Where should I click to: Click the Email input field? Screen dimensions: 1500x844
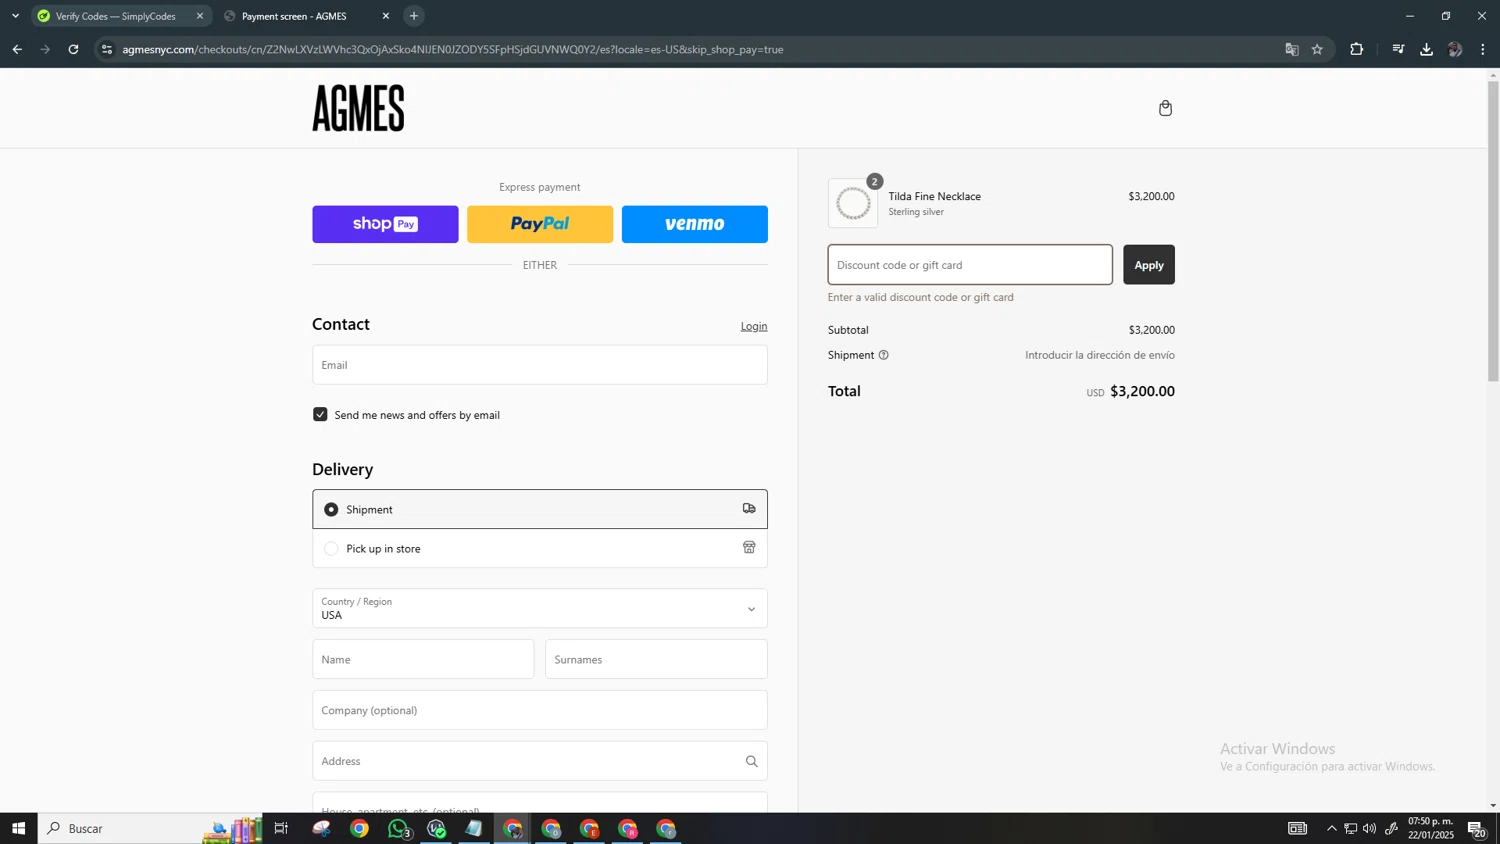(540, 365)
